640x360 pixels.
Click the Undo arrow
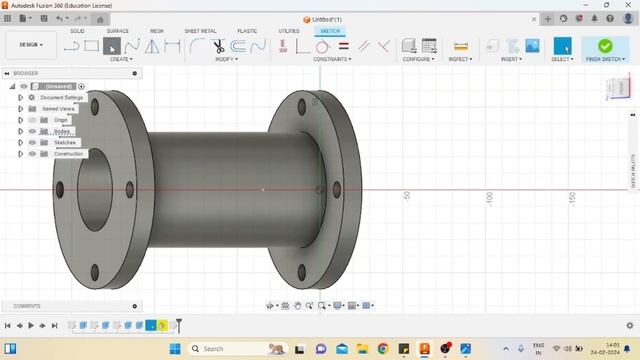tap(60, 18)
